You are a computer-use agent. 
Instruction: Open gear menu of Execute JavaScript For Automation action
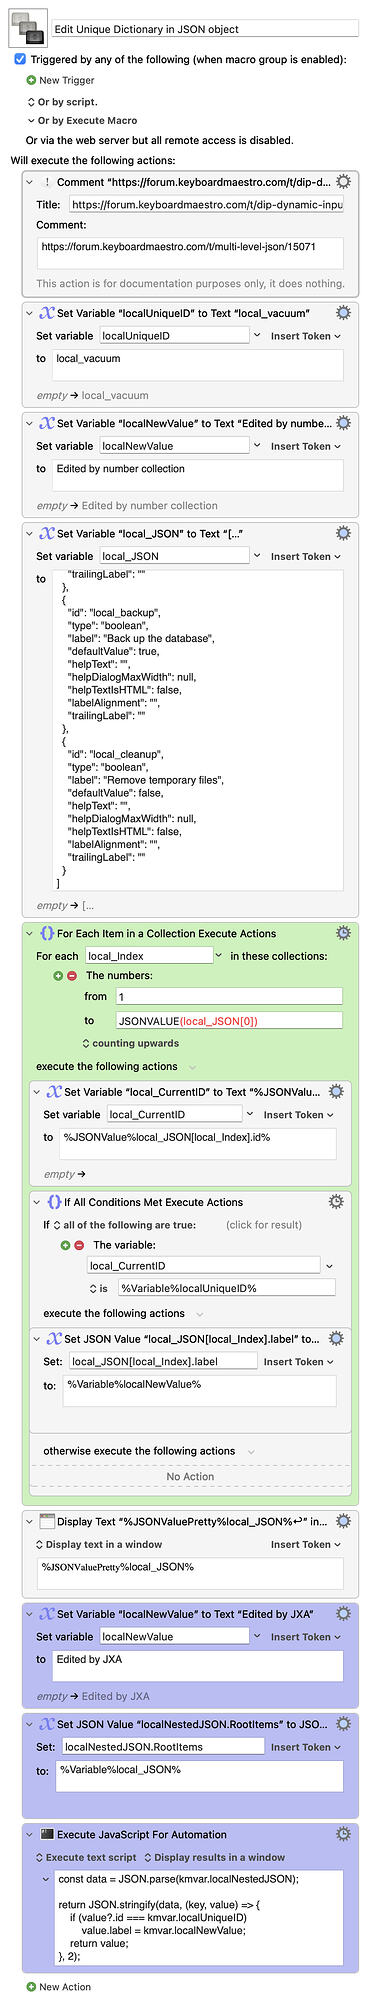(x=343, y=1834)
